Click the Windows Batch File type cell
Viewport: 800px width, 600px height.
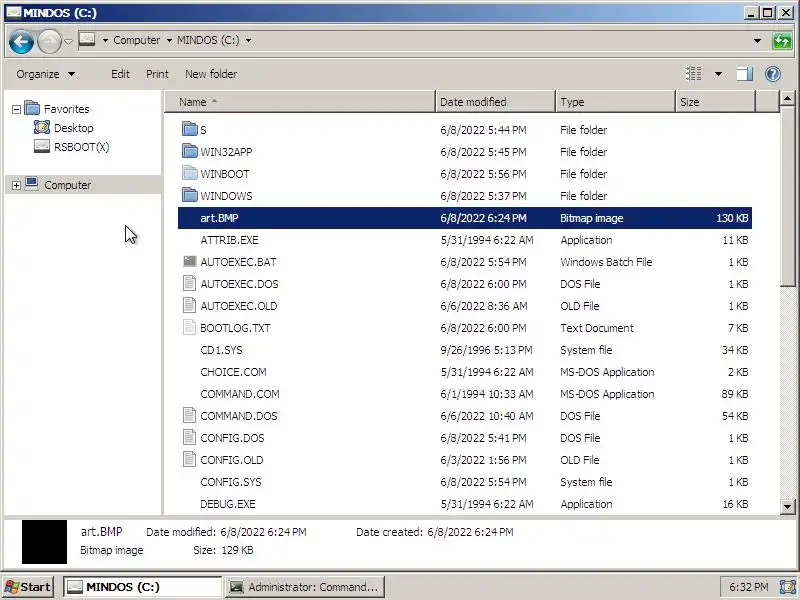[606, 262]
